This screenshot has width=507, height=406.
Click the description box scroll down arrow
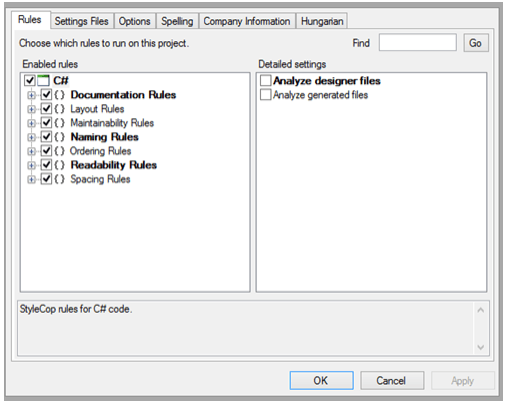[481, 347]
